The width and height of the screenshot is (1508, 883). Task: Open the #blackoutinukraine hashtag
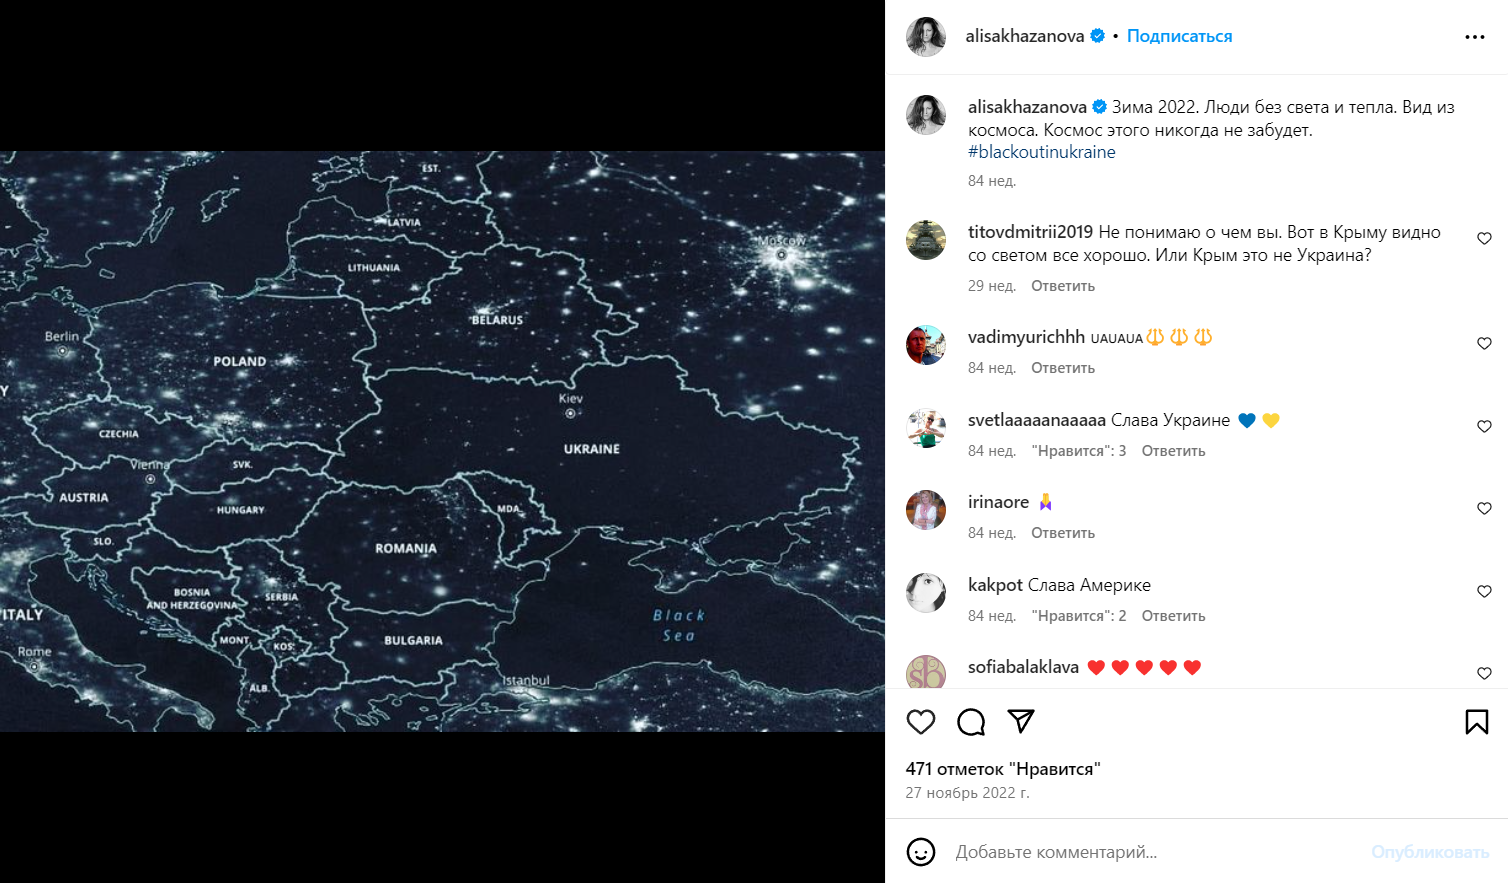click(x=1042, y=152)
